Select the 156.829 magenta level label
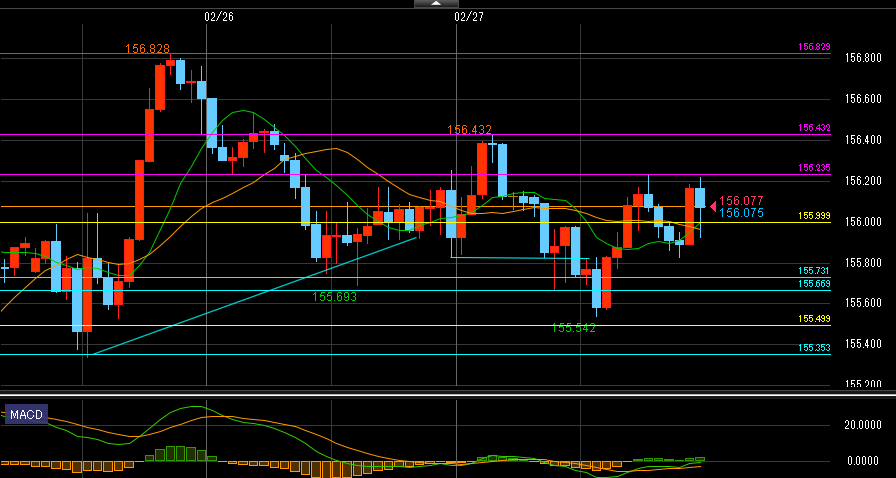This screenshot has width=896, height=478. point(814,47)
